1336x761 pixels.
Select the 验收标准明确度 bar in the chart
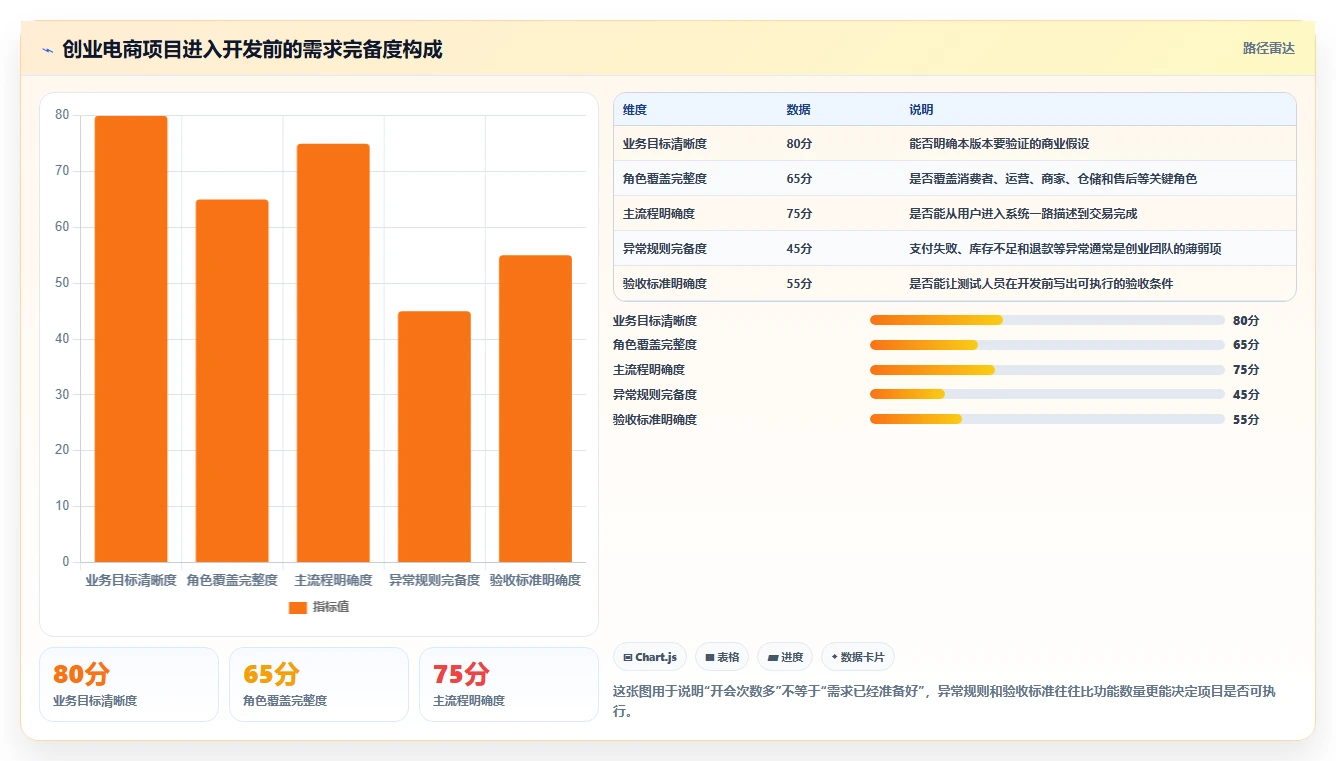click(x=535, y=409)
